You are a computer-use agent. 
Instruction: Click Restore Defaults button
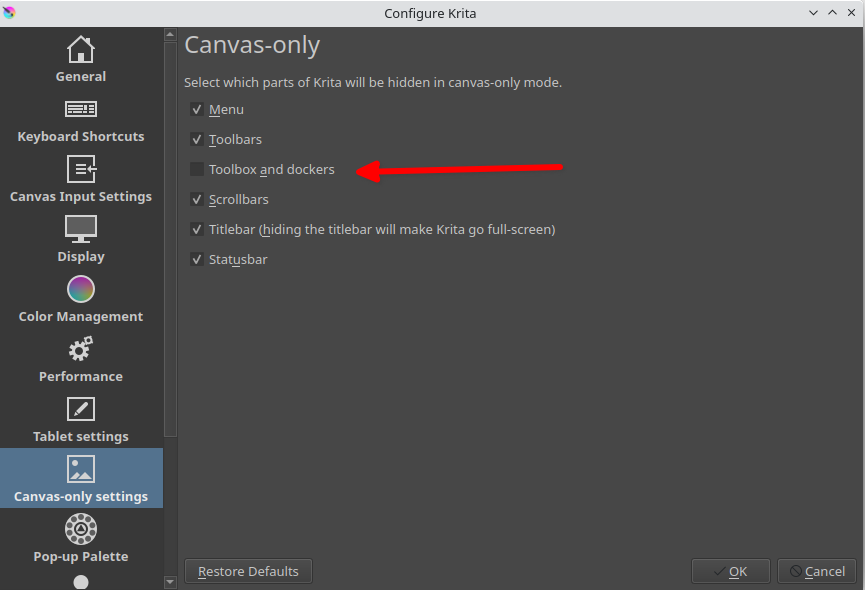(x=248, y=571)
